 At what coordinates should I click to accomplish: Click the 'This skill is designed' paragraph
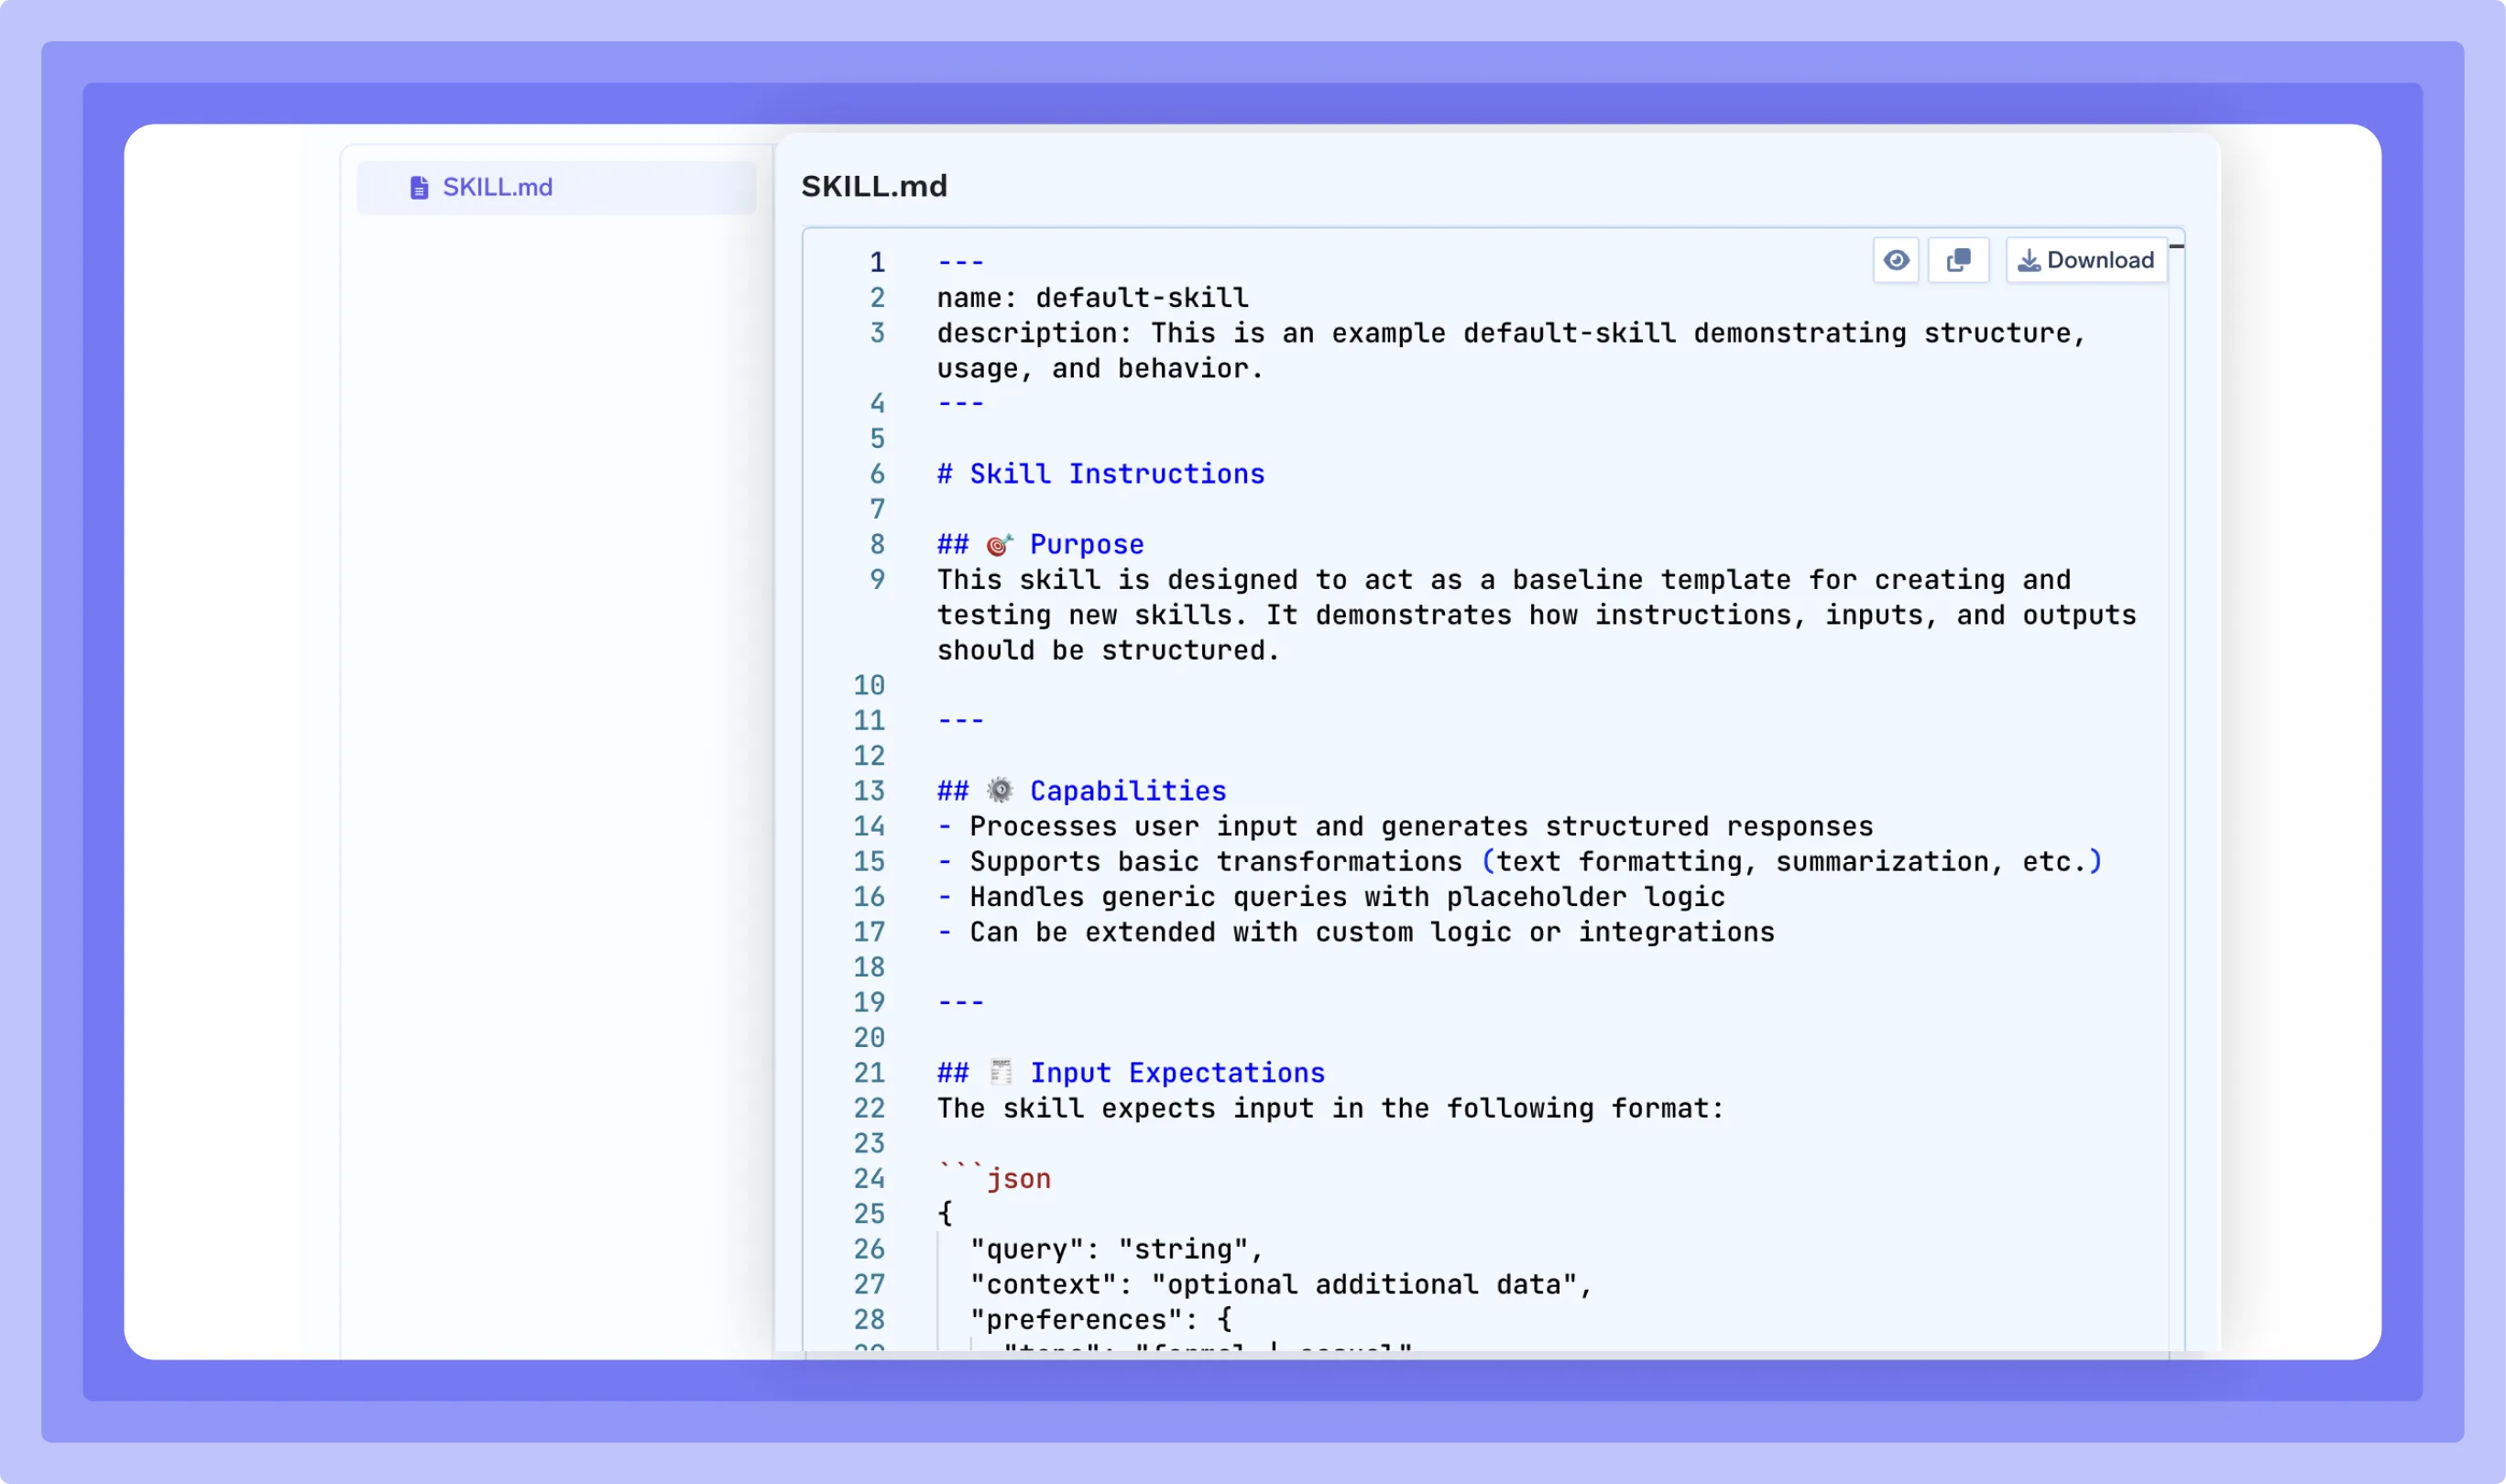1536,614
